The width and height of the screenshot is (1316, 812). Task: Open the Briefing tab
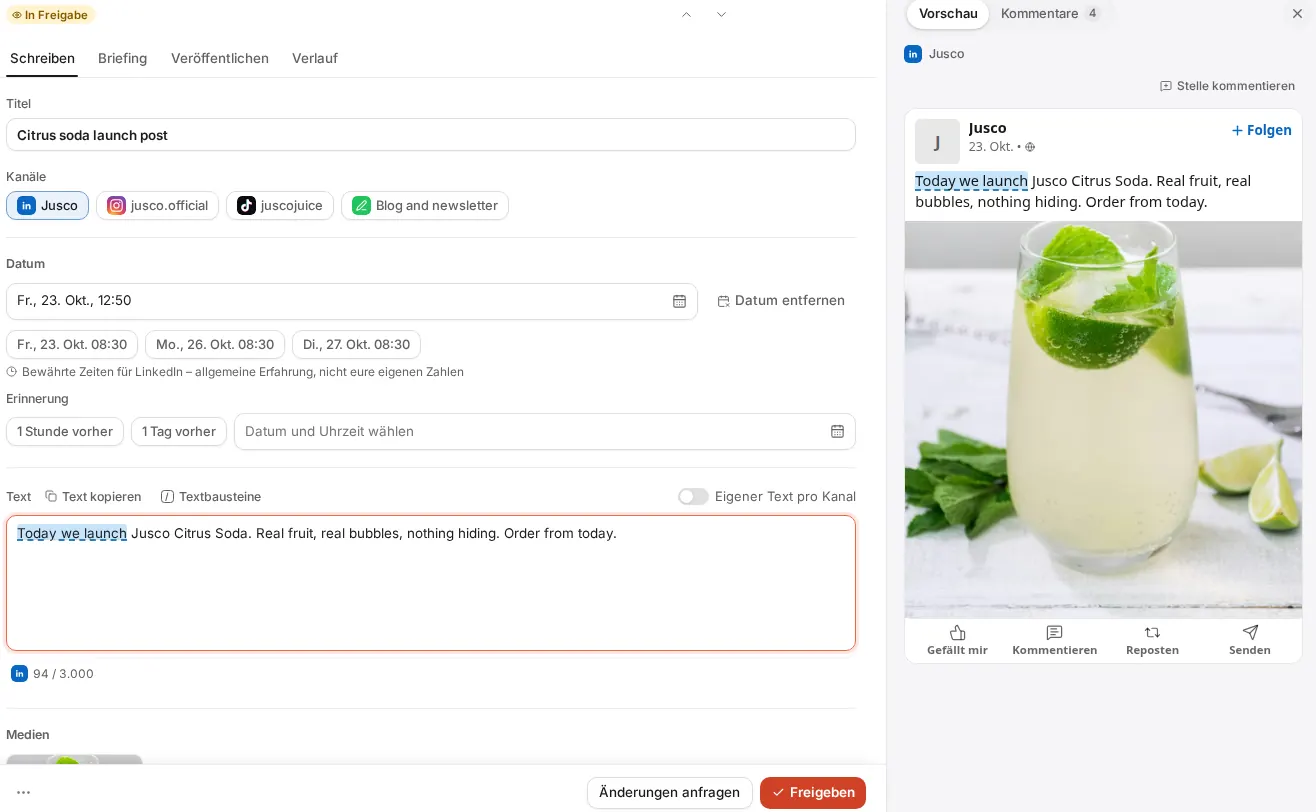point(122,58)
